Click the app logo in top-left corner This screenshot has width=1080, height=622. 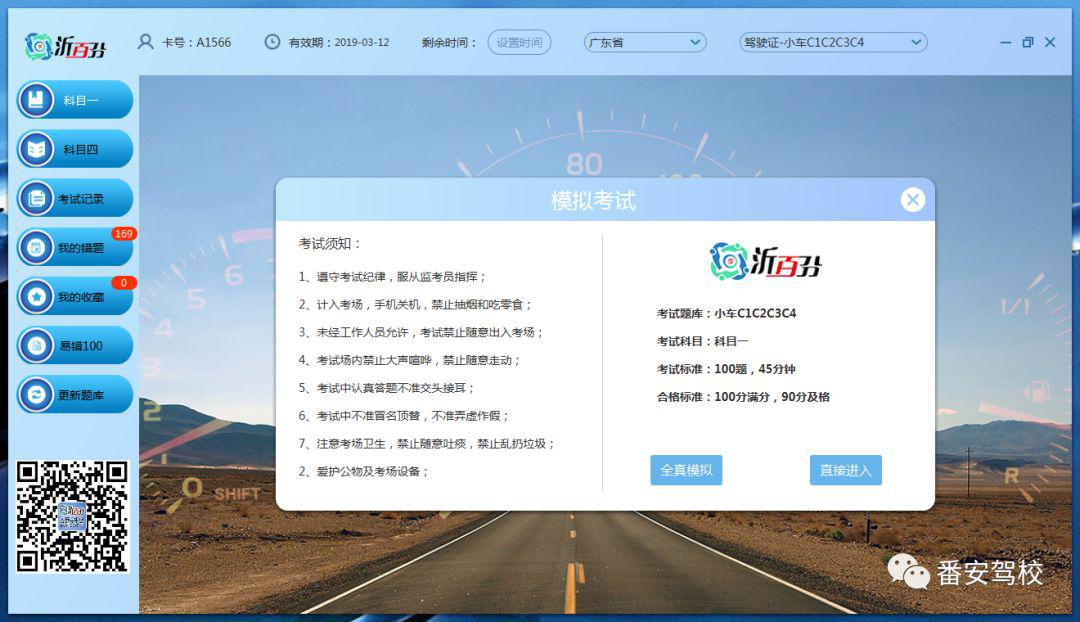tap(65, 45)
